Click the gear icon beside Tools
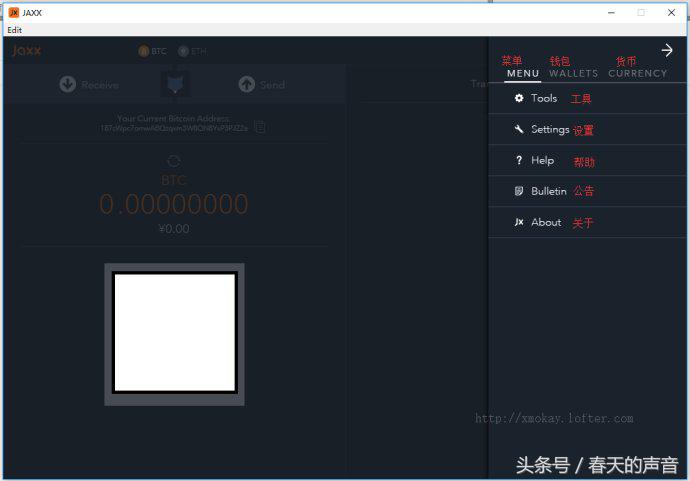The height and width of the screenshot is (481, 690). point(519,98)
